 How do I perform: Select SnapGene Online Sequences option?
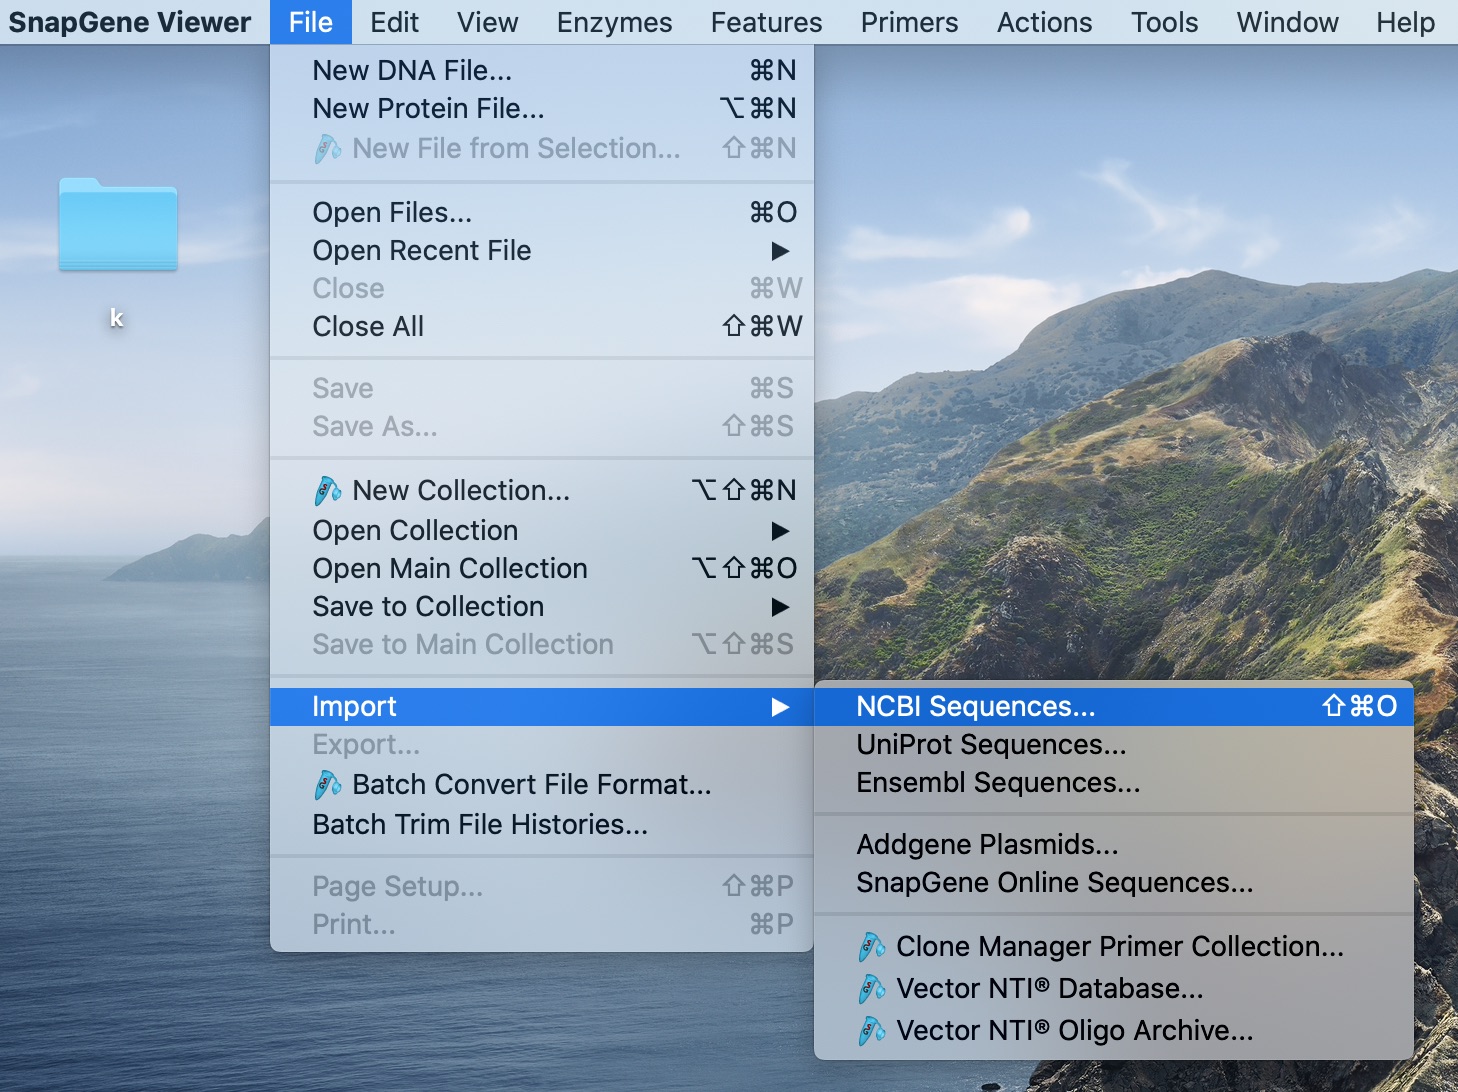(x=1054, y=883)
